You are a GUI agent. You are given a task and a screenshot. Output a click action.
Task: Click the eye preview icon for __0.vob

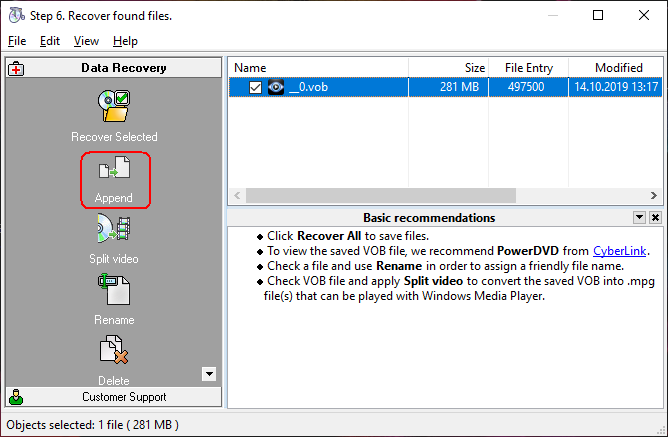pyautogui.click(x=276, y=87)
